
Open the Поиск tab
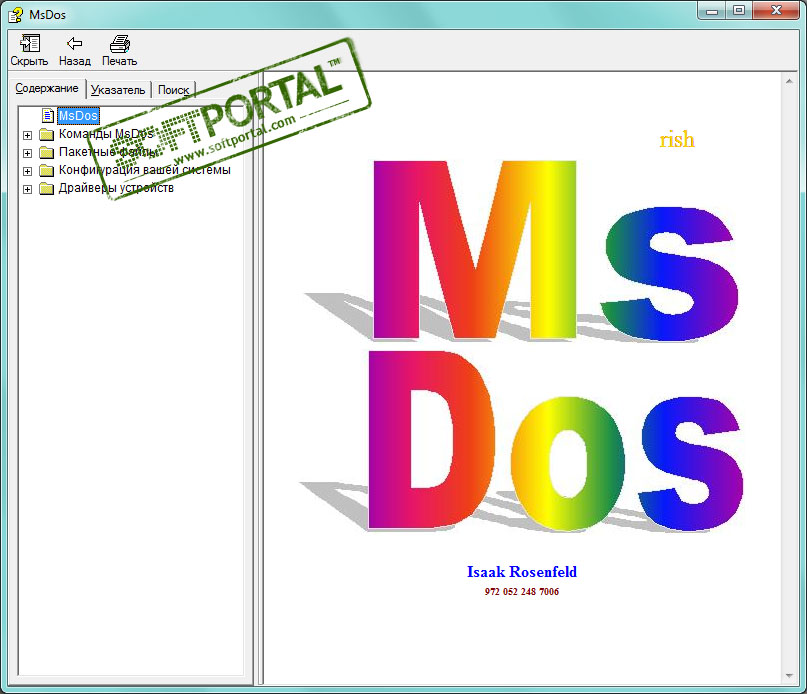(x=173, y=90)
